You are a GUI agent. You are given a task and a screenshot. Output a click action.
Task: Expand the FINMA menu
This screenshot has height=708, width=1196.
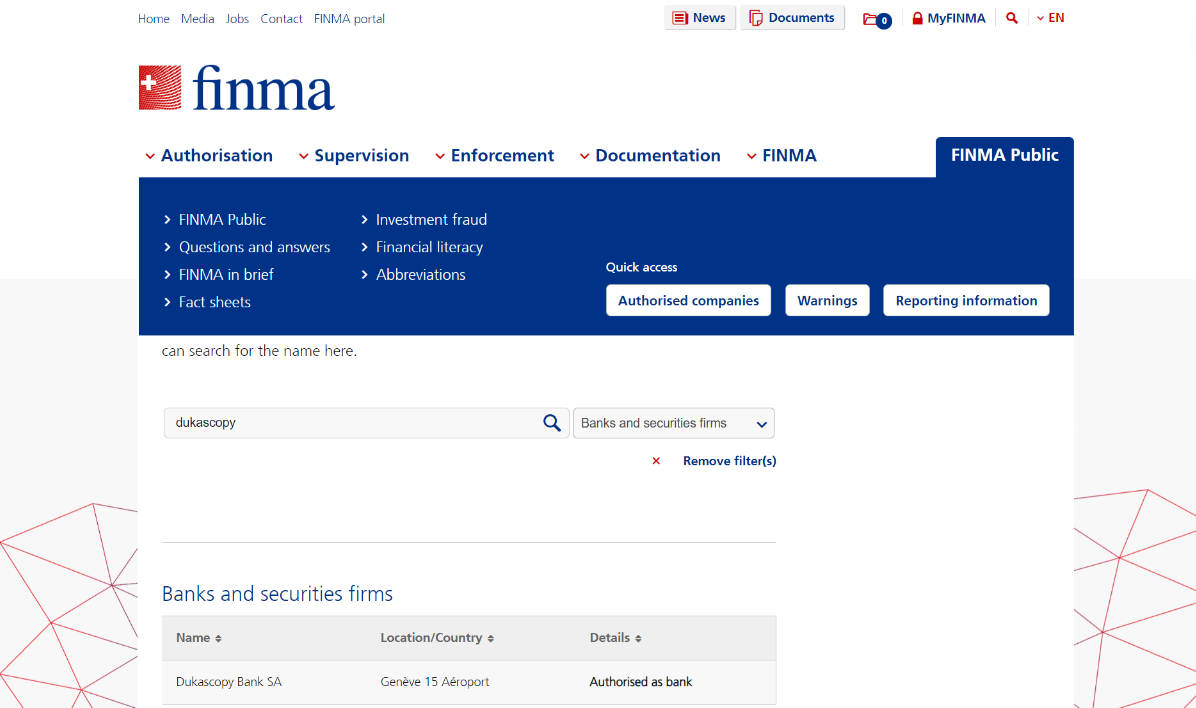coord(781,156)
